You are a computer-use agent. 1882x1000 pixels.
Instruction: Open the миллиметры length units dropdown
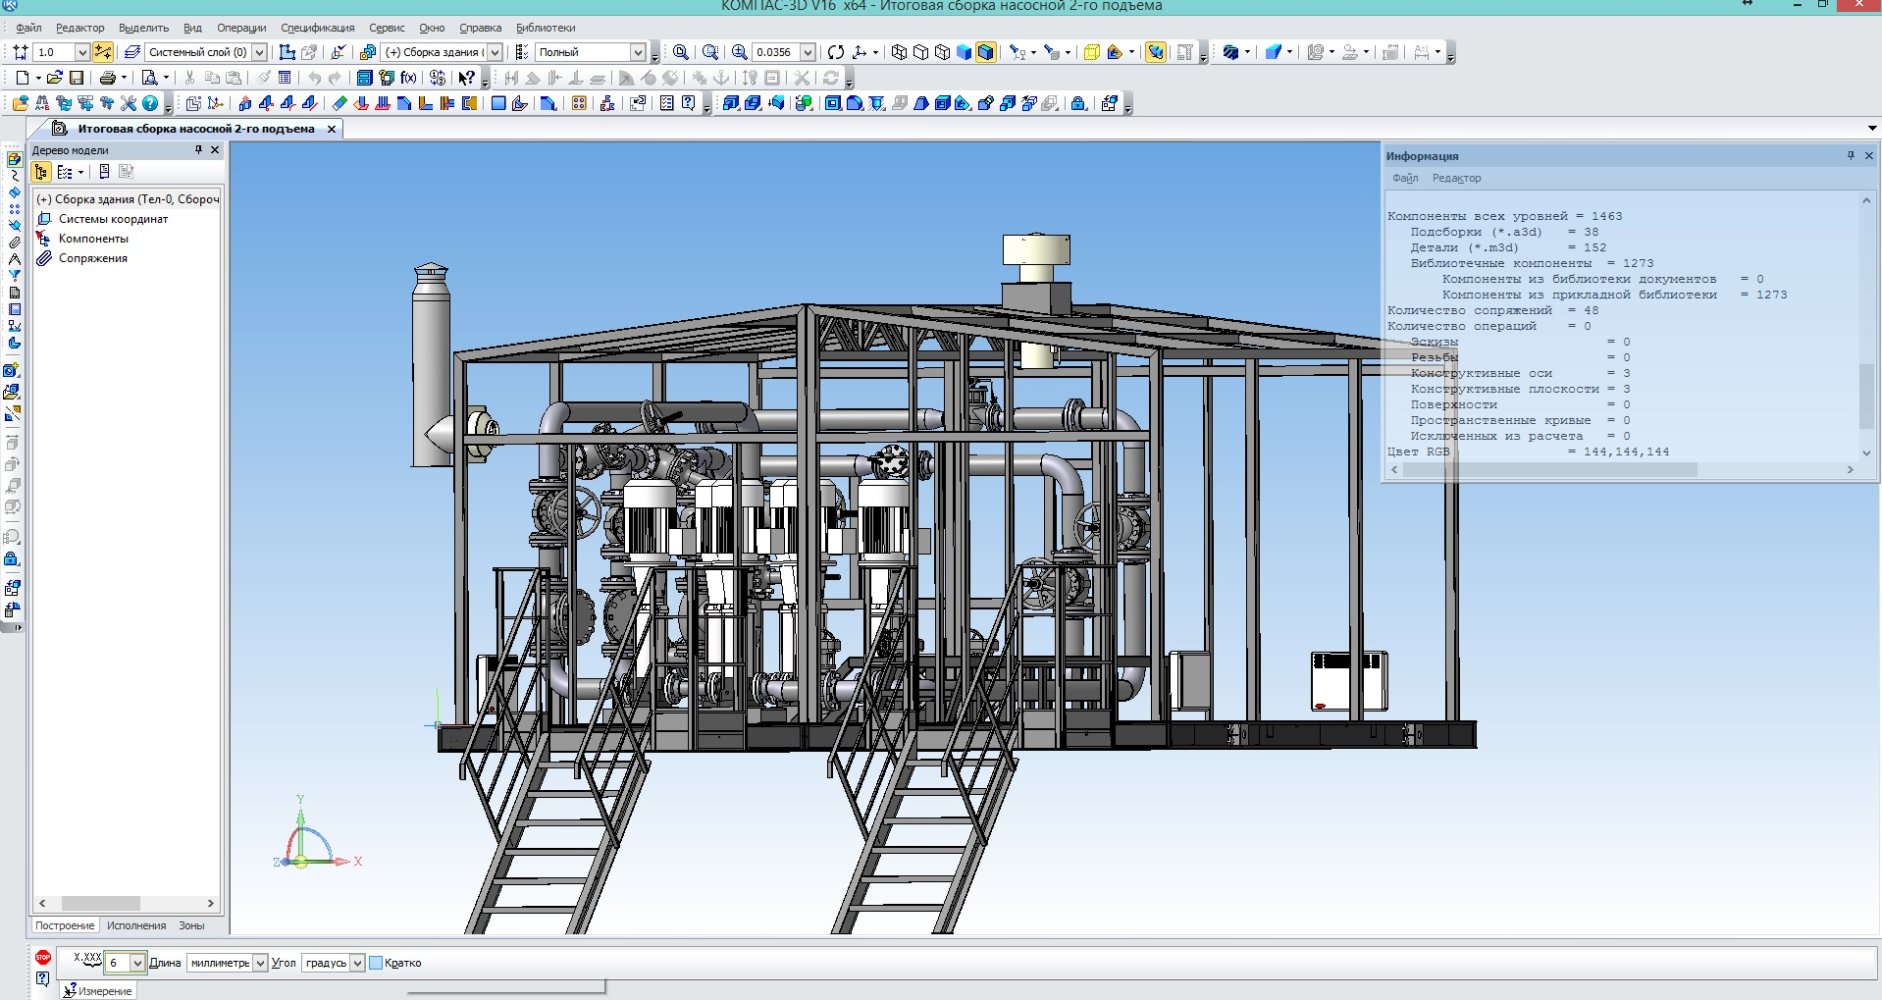point(260,963)
